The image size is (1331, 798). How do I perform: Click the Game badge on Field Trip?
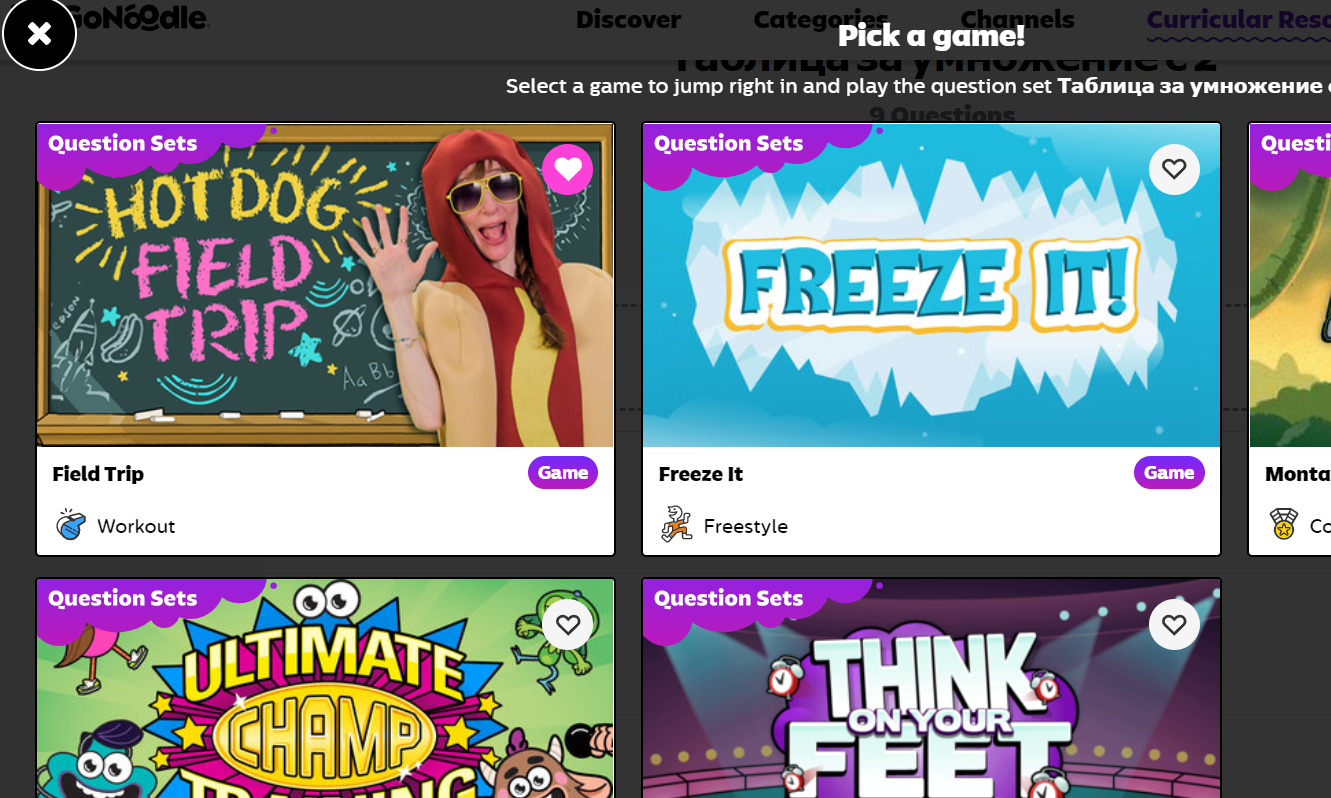click(563, 473)
